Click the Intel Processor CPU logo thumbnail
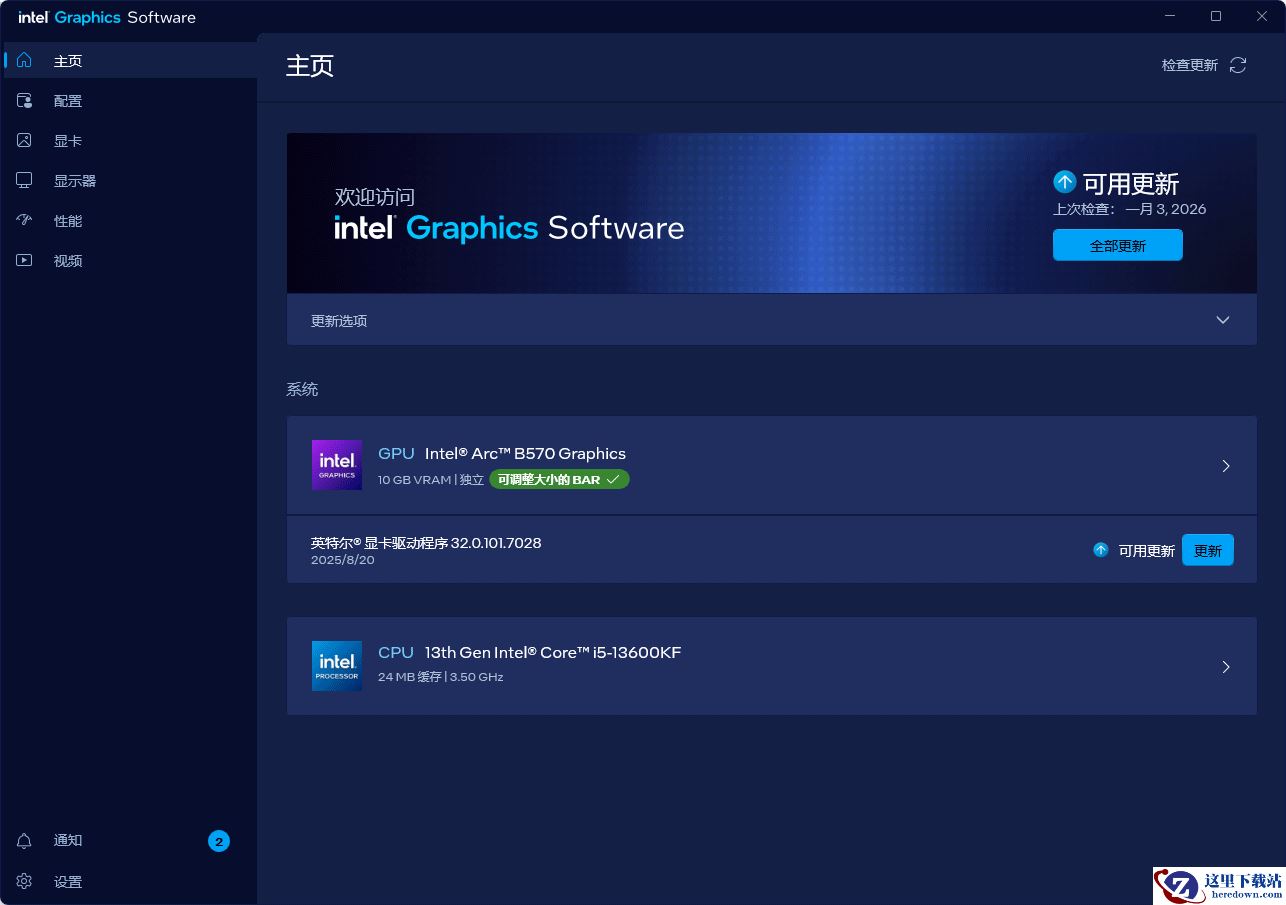The width and height of the screenshot is (1286, 905). point(336,666)
